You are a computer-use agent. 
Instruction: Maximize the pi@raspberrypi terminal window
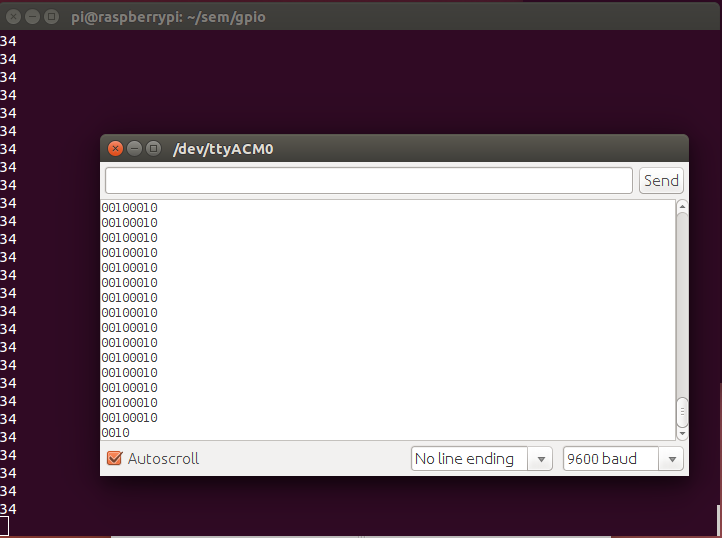click(51, 17)
